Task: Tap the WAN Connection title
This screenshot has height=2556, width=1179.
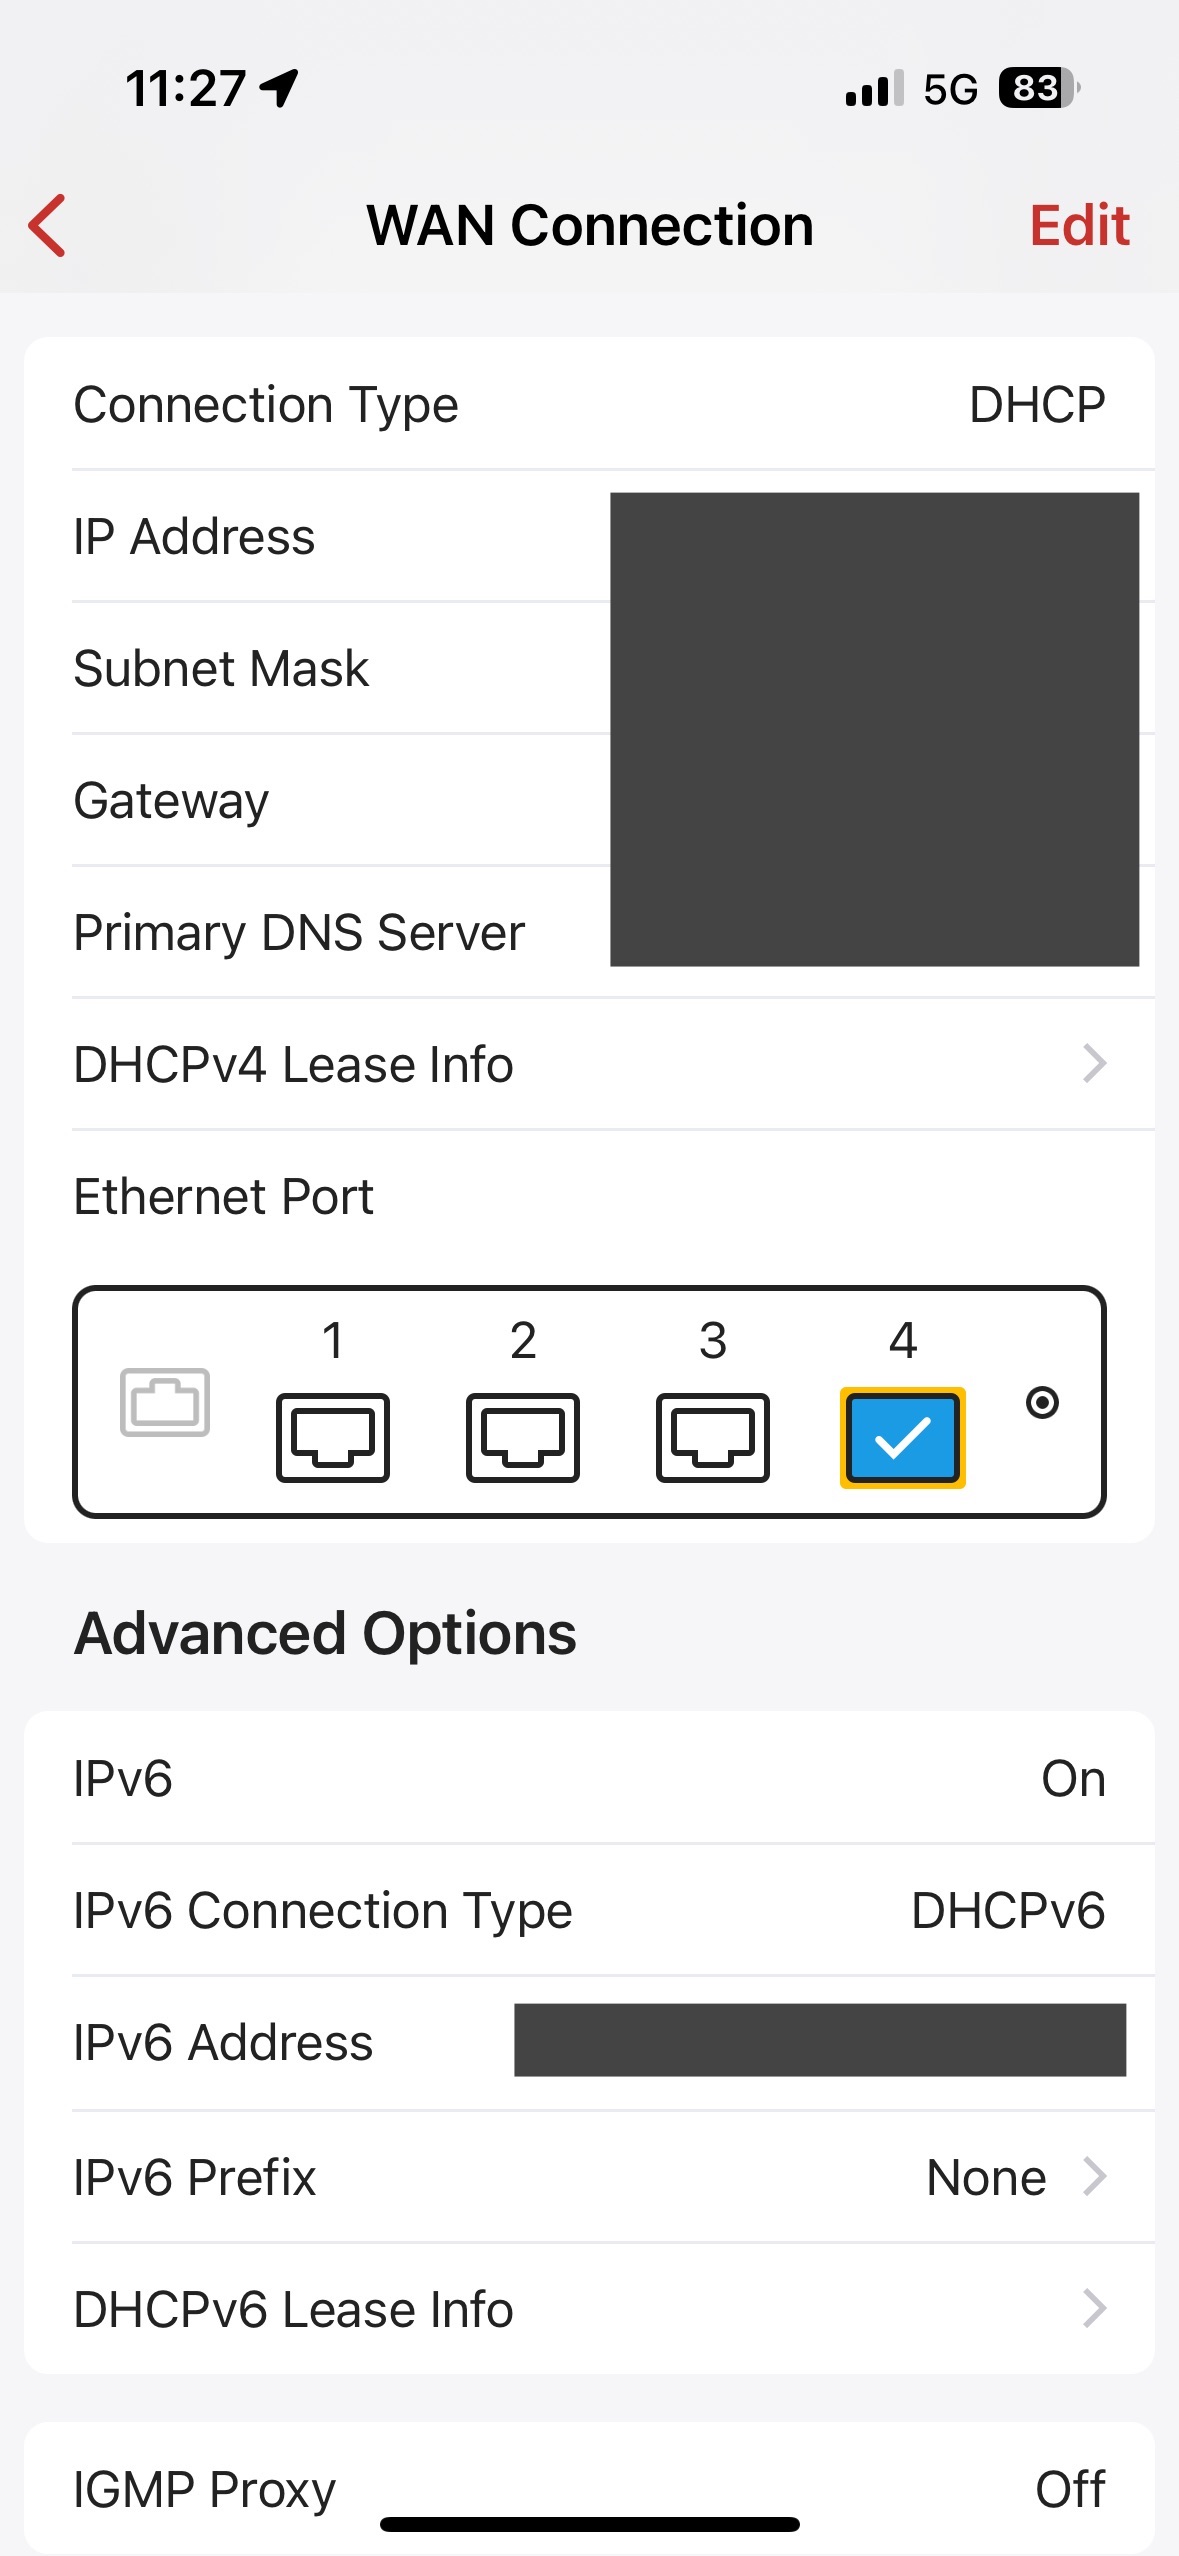Action: [589, 225]
